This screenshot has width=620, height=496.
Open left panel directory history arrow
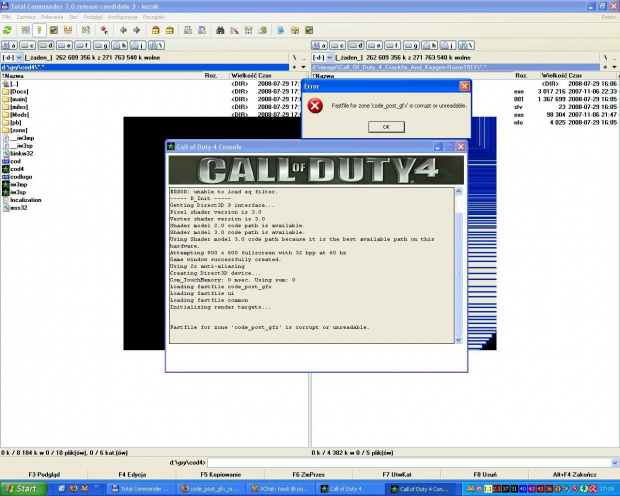[304, 67]
